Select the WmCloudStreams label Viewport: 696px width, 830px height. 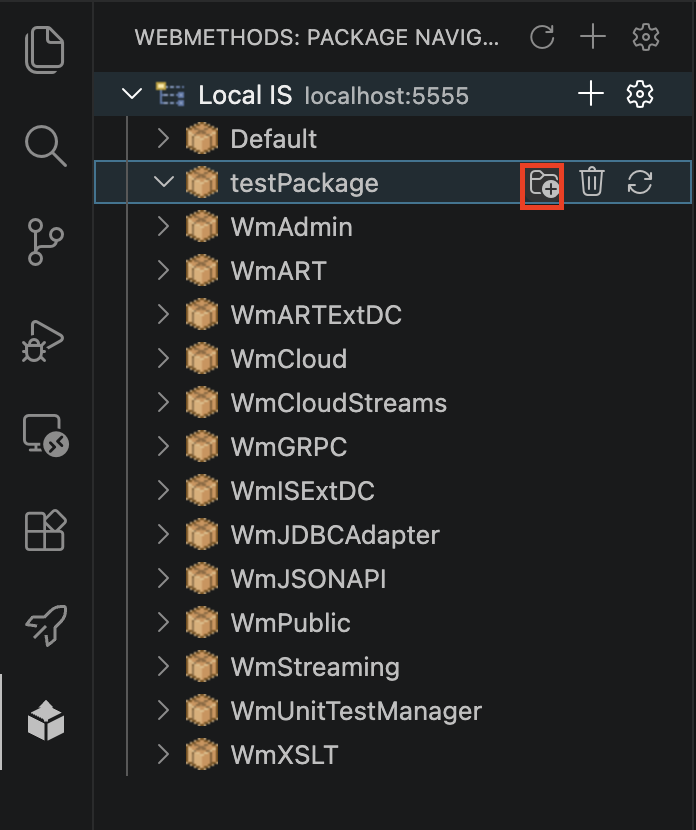click(x=339, y=403)
